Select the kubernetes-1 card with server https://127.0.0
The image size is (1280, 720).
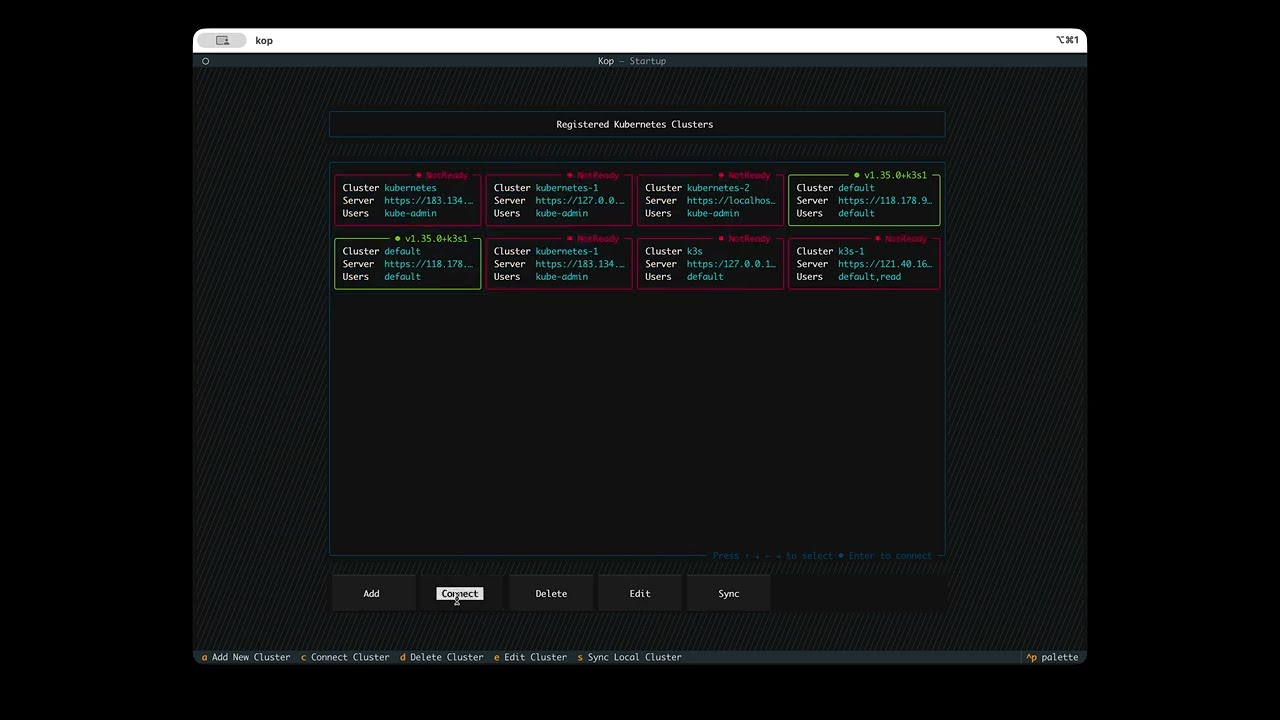coord(559,200)
